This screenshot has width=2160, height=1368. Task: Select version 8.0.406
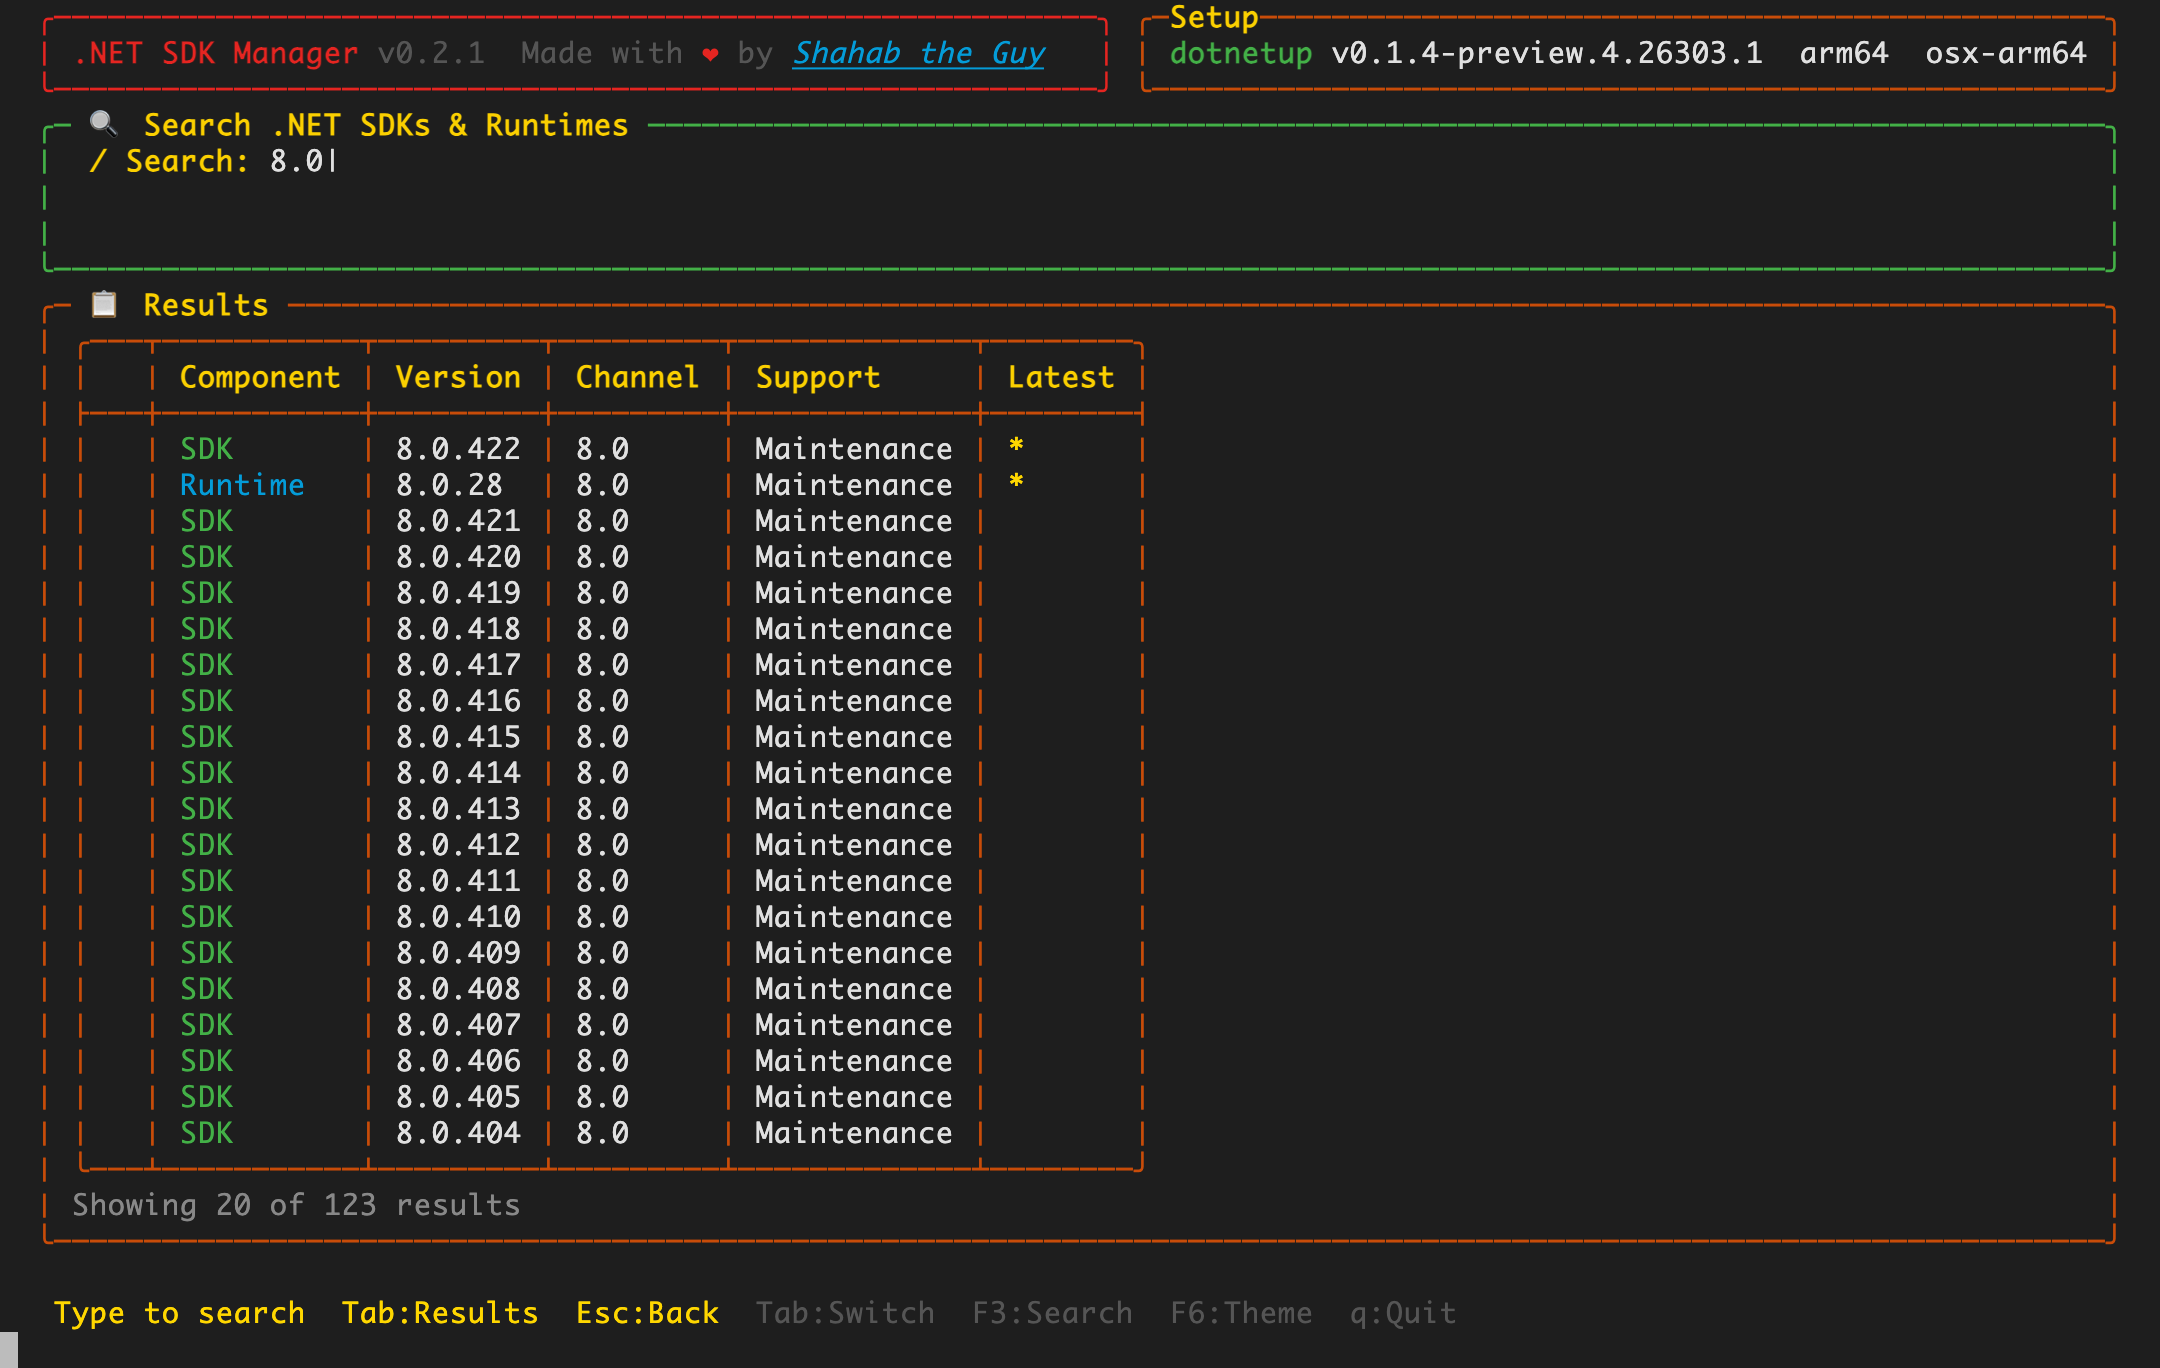458,1061
